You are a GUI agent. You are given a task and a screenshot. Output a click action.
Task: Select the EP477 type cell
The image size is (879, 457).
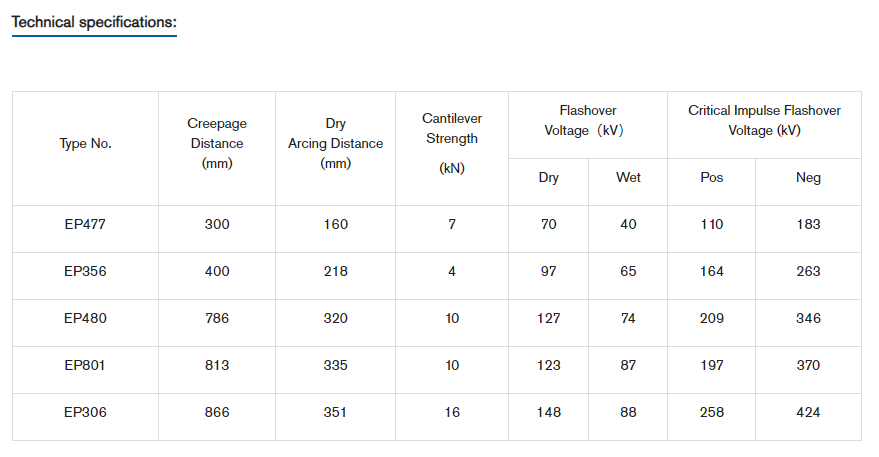(85, 224)
